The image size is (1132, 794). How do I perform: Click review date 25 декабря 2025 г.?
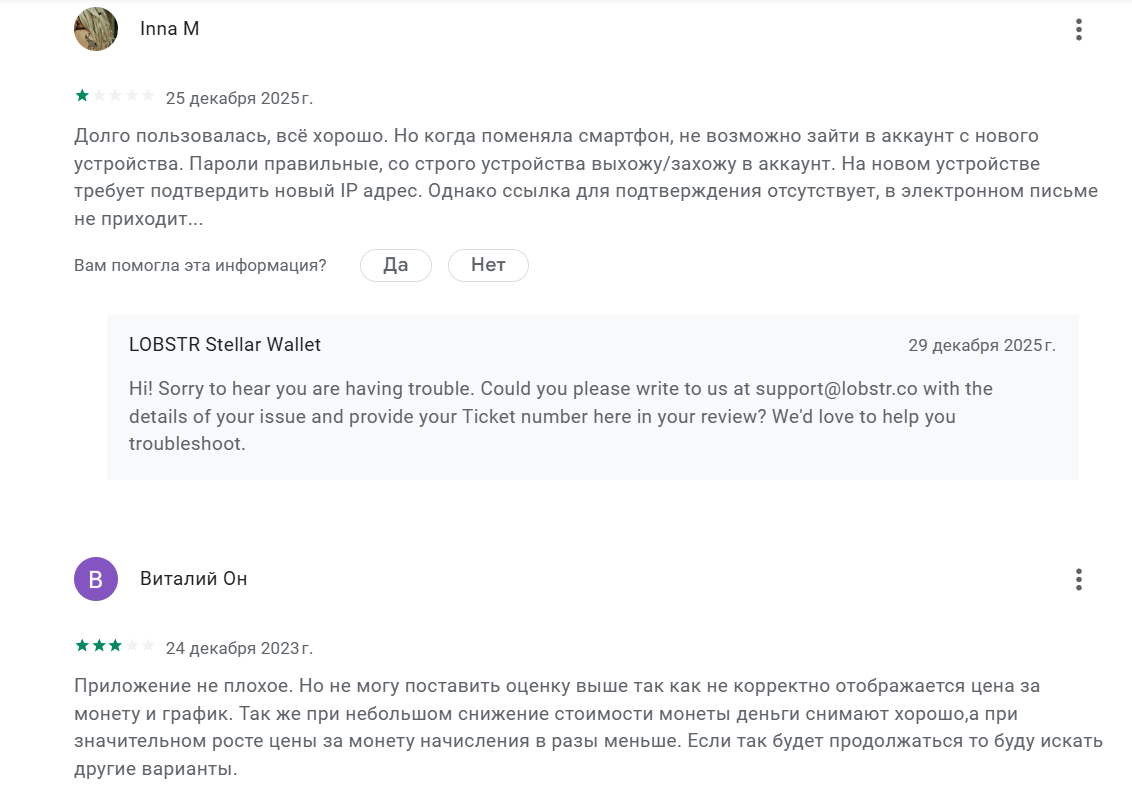pos(239,98)
